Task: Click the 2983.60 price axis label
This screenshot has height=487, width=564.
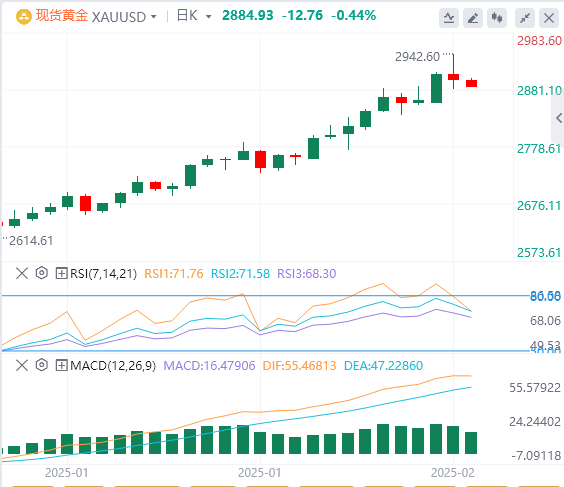Action: tap(539, 41)
